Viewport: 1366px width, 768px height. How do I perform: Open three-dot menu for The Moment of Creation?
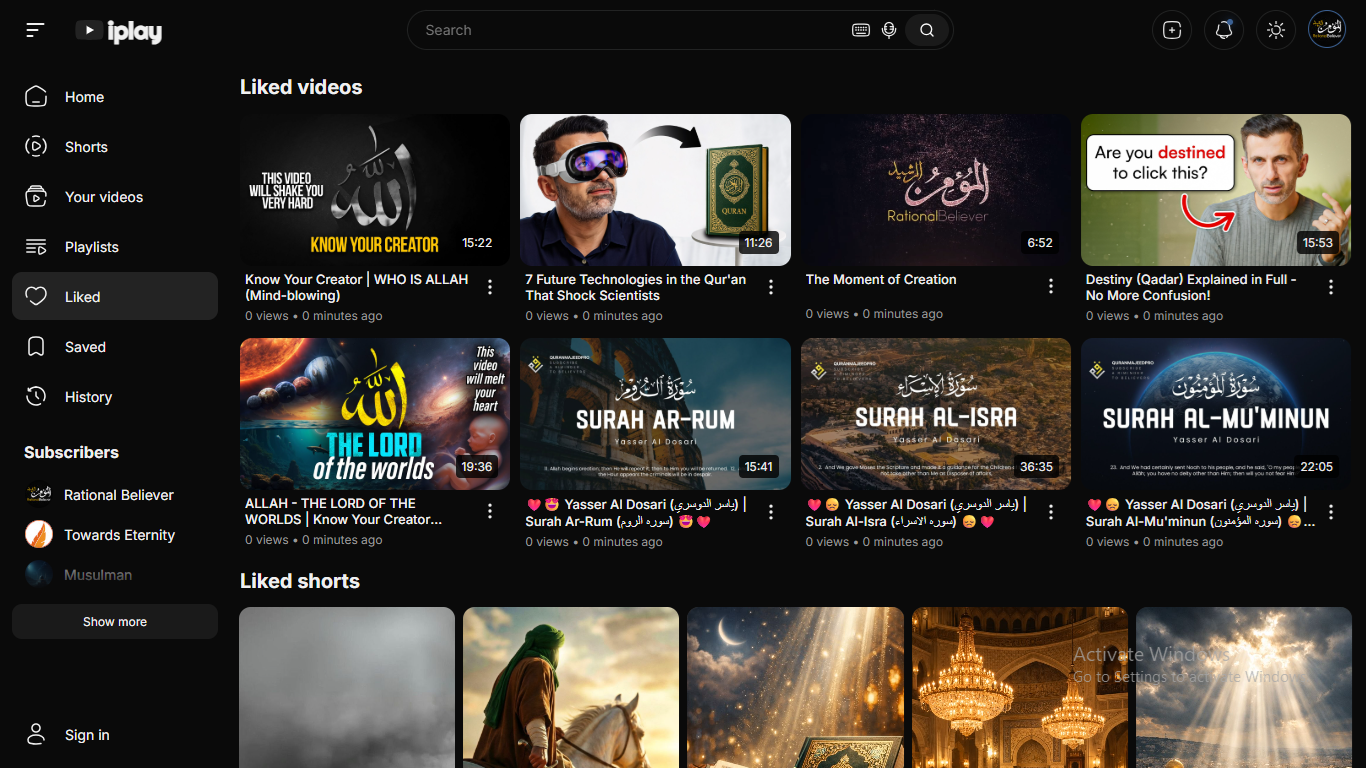(x=1051, y=287)
